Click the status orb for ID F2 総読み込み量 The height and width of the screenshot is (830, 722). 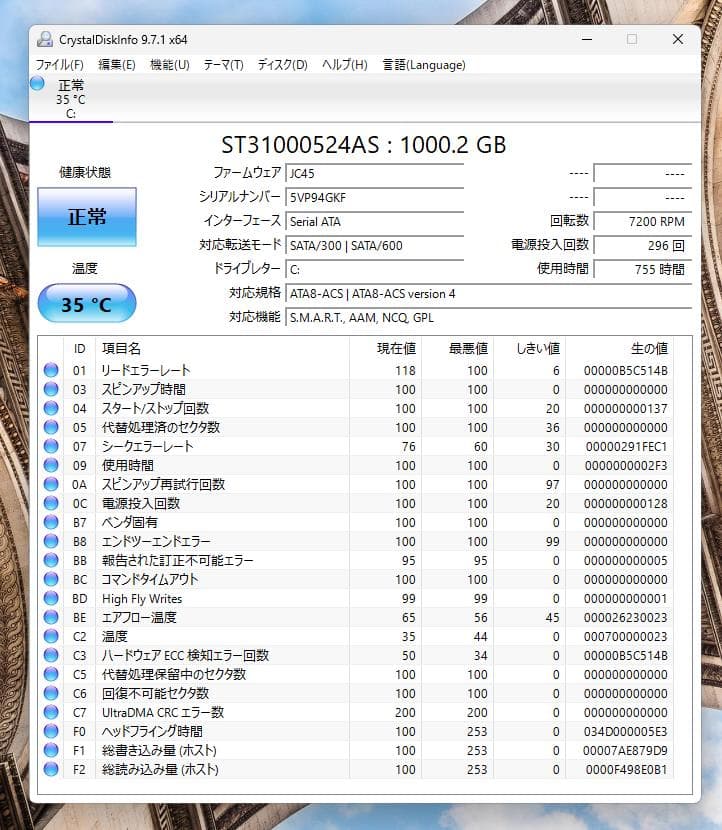coord(51,769)
